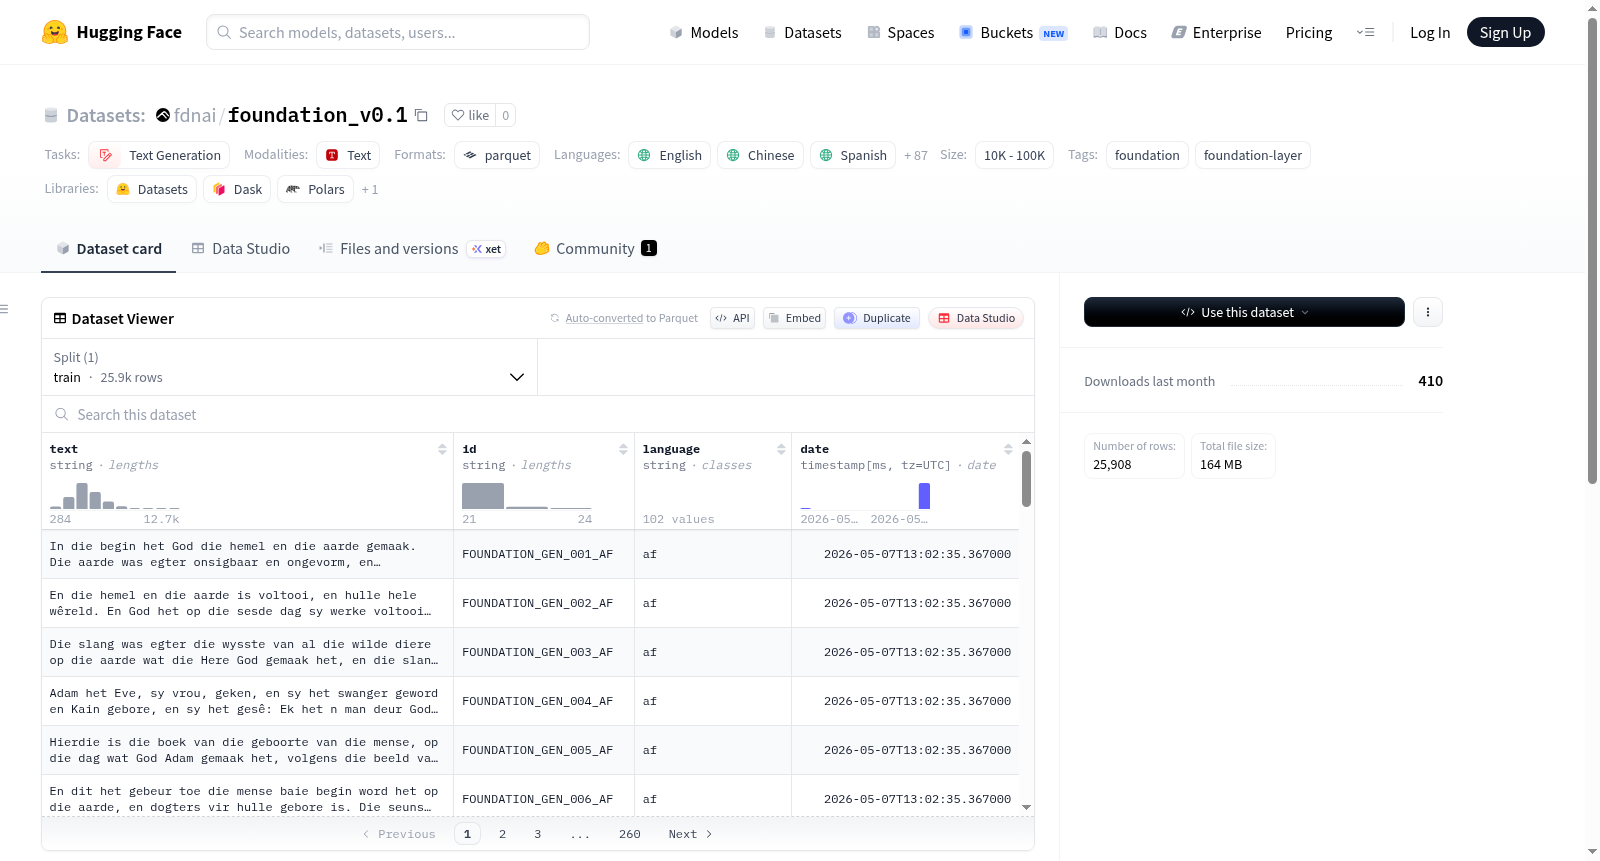Switch to the Dataset card tab
1600x861 pixels.
[109, 249]
